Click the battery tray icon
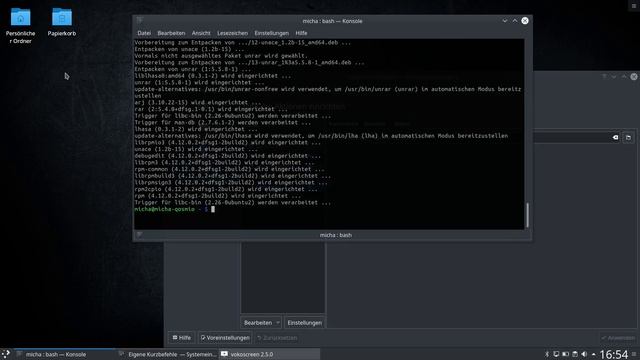This screenshot has width=640, height=360. [x=565, y=354]
